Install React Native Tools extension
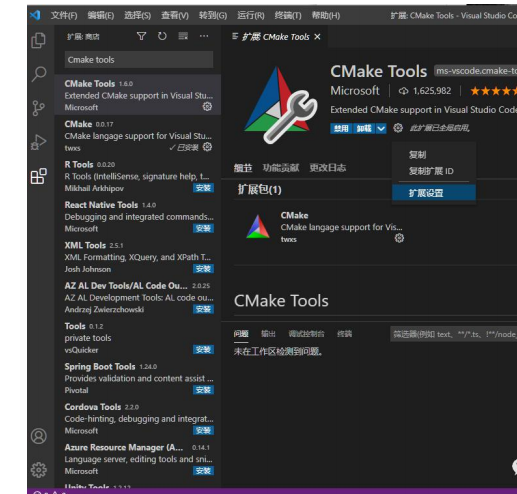This screenshot has height=494, width=517. [203, 228]
